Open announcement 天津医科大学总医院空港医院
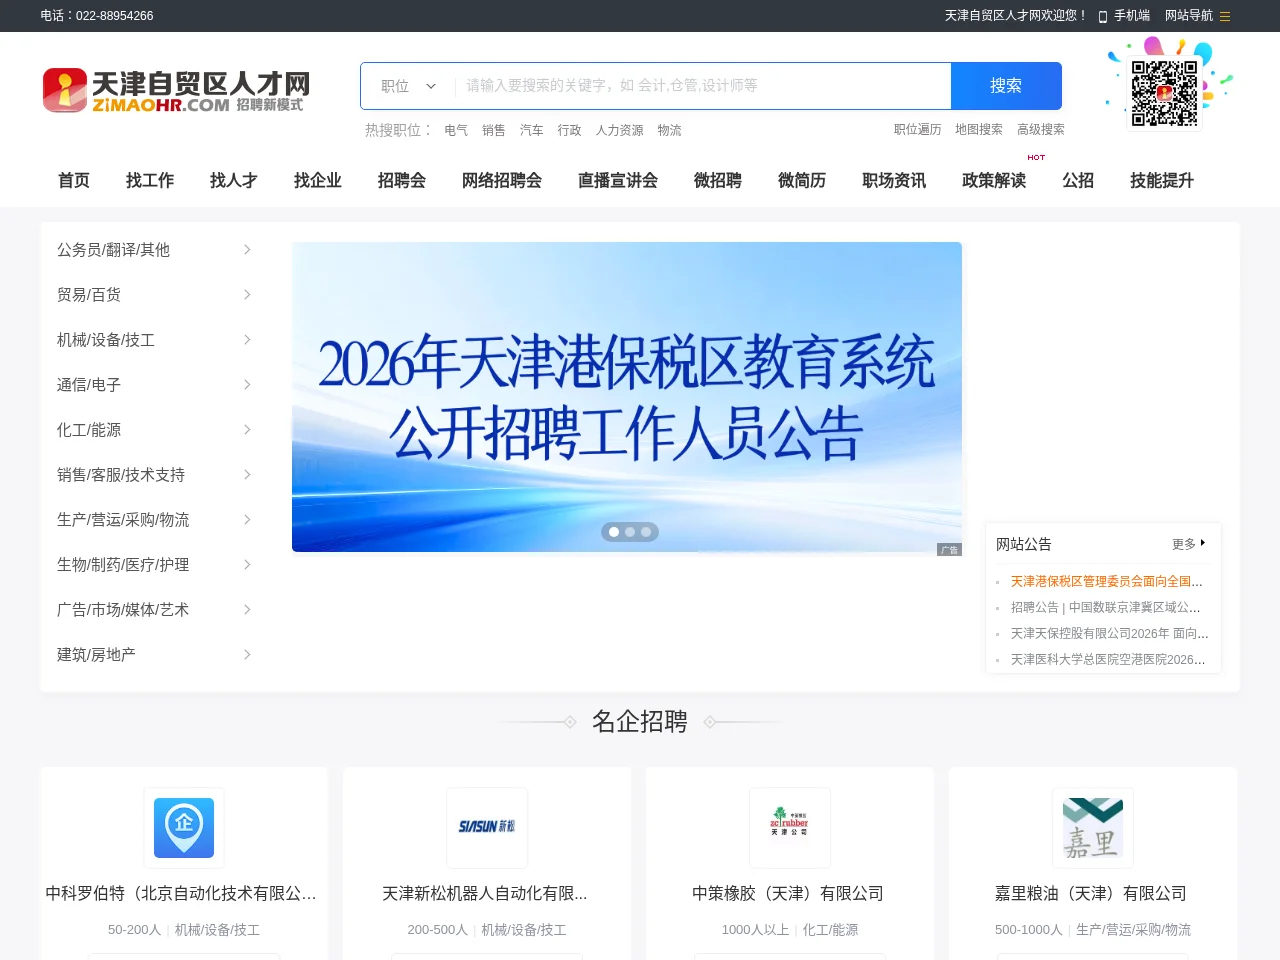 point(1108,660)
